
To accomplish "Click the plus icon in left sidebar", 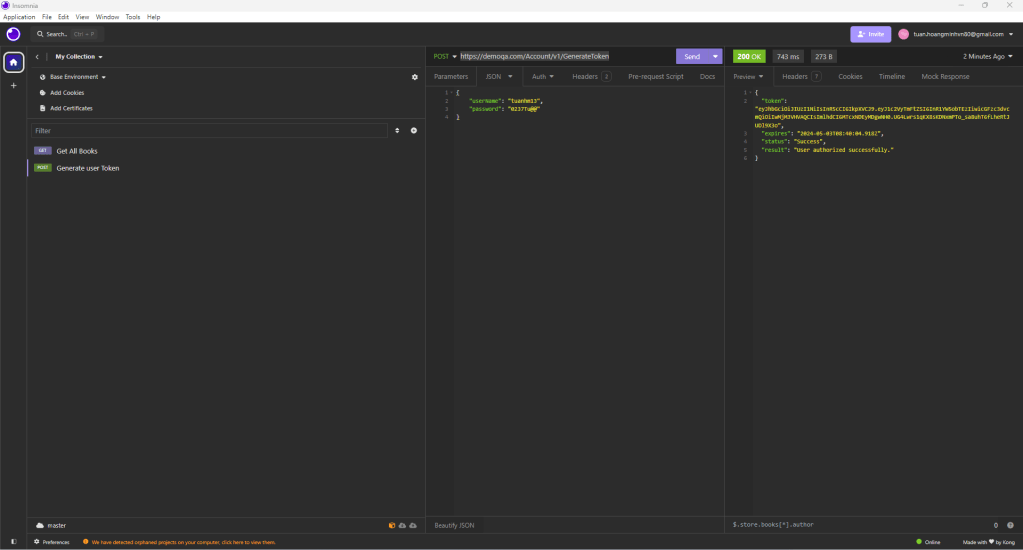I will pos(13,86).
